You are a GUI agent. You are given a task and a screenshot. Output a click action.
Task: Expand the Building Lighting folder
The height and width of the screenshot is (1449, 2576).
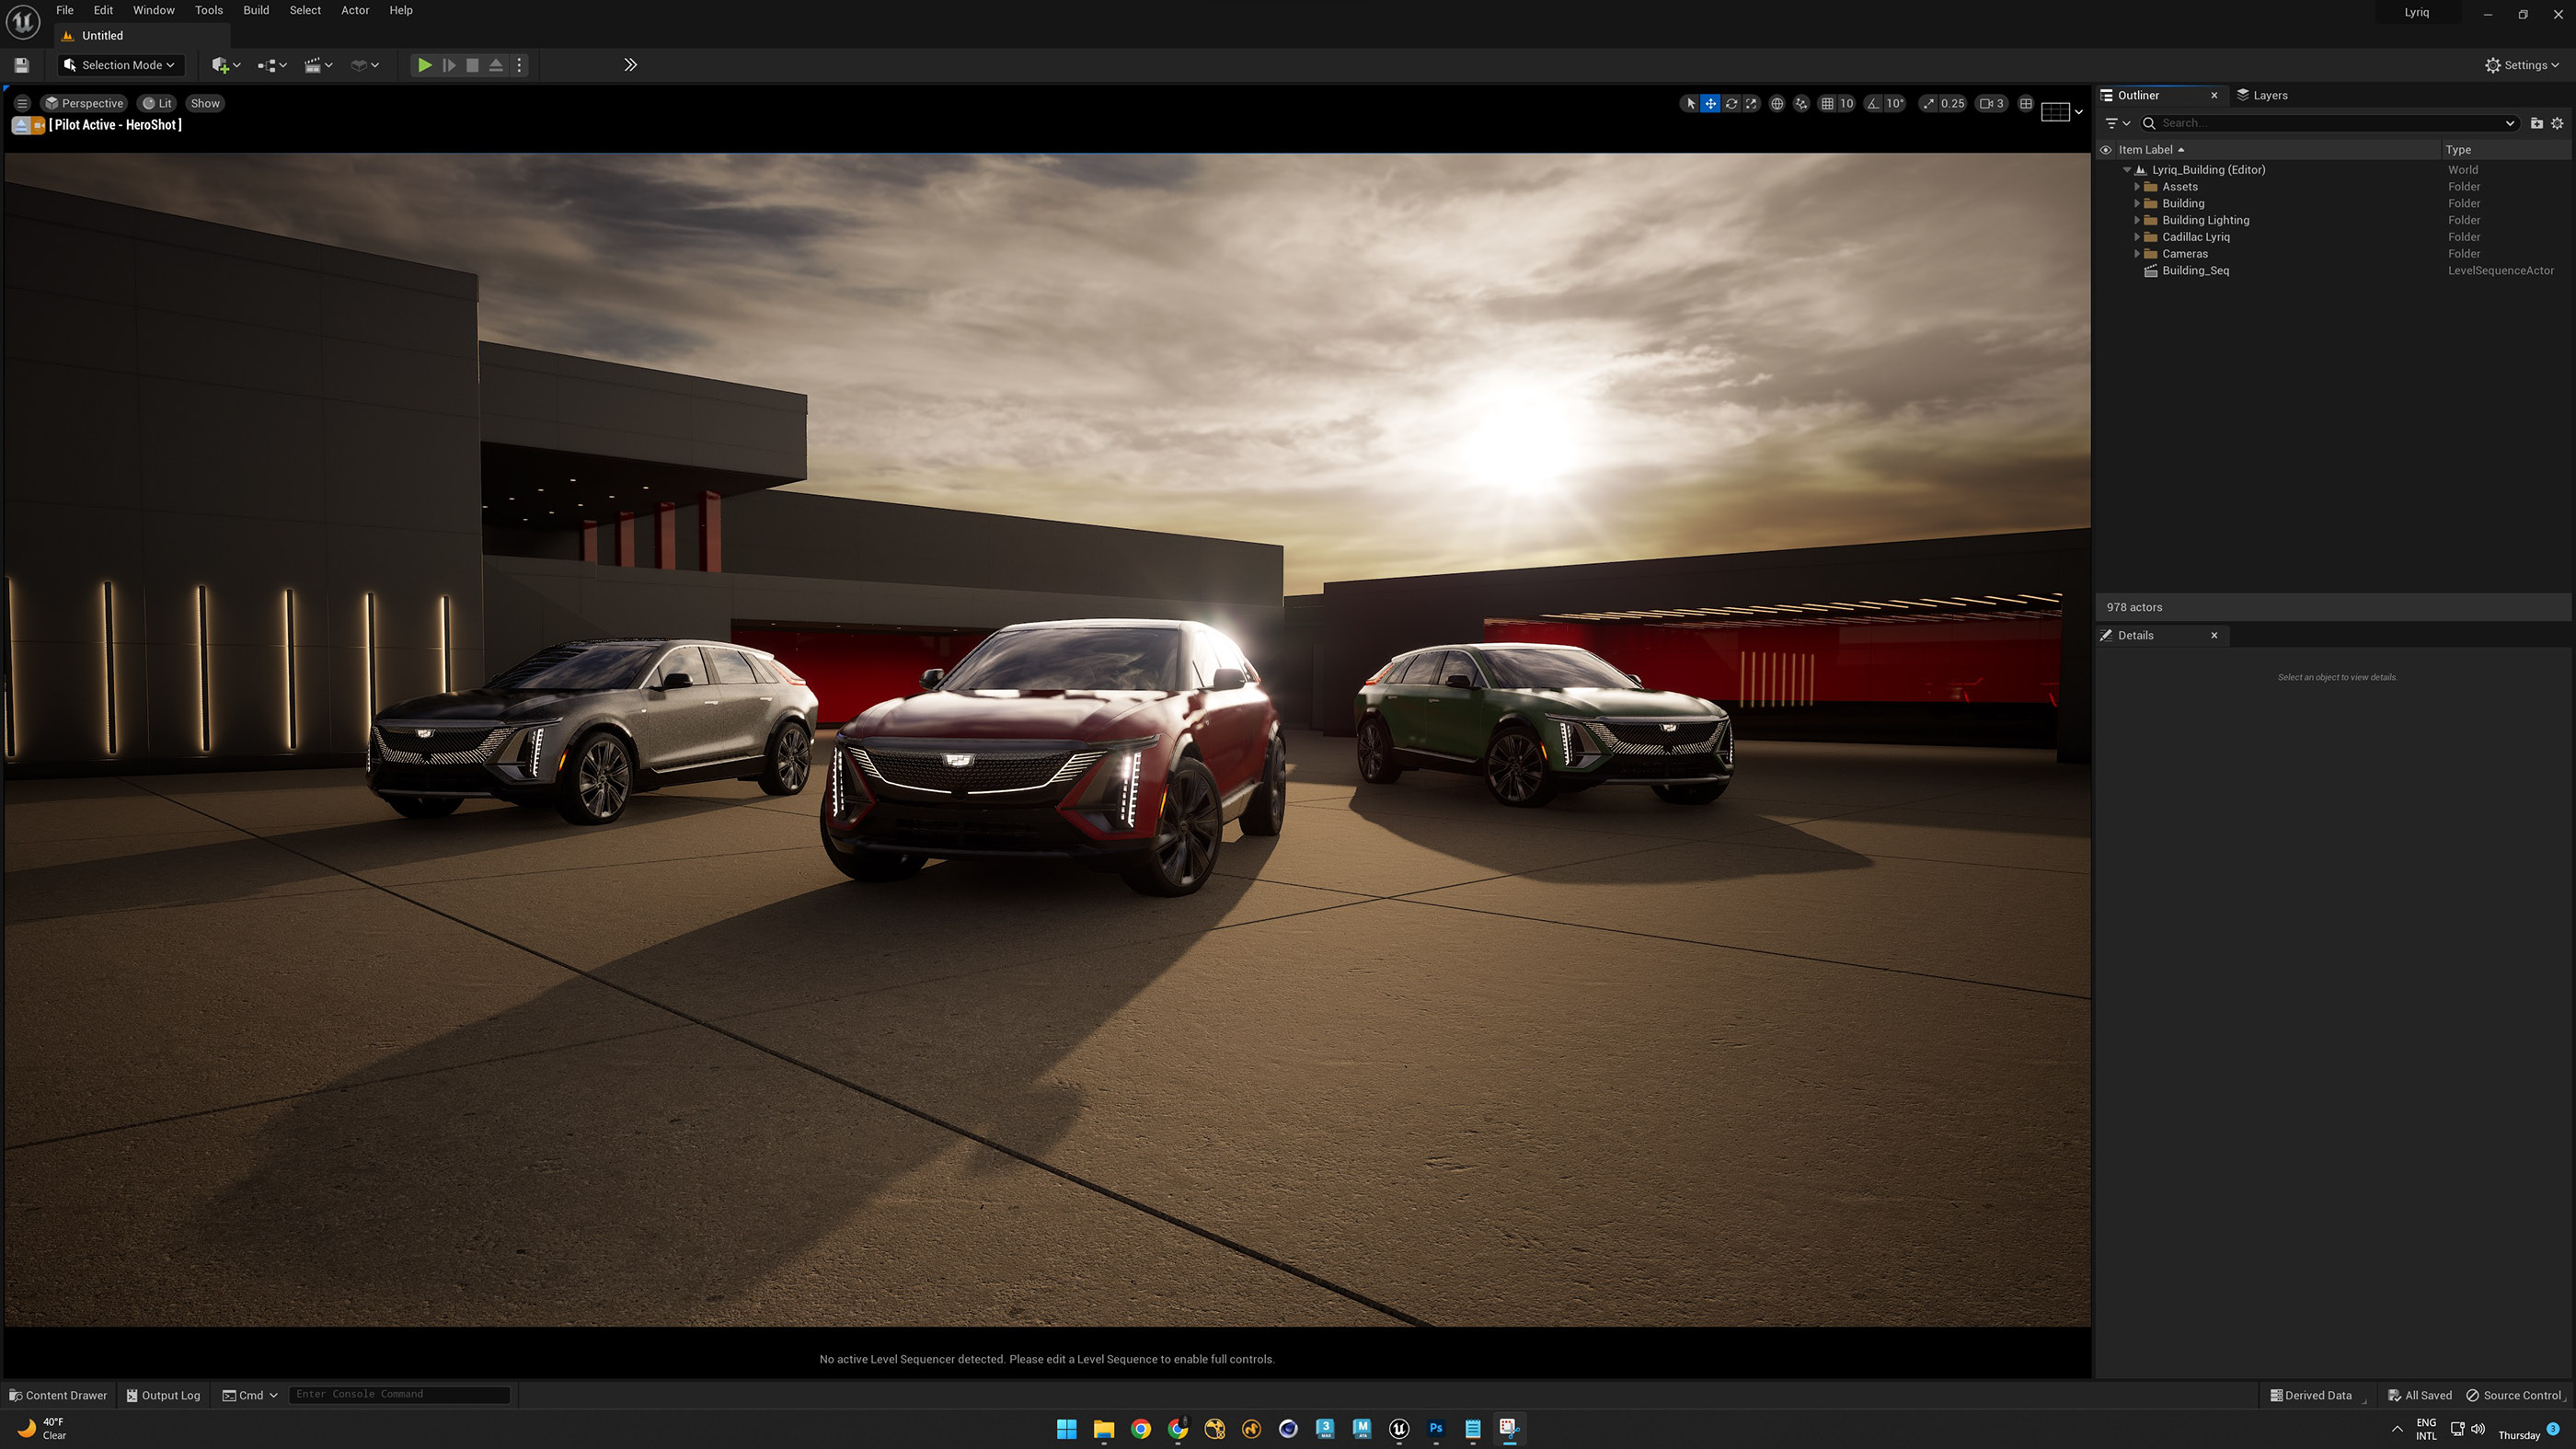point(2137,220)
